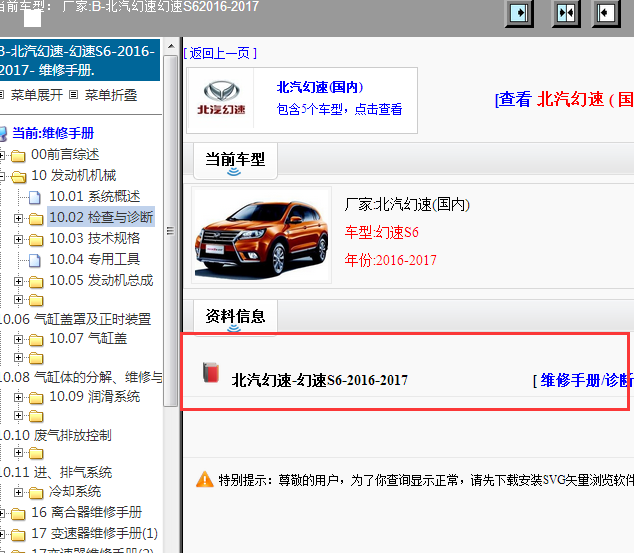Click the 菜单折叠 collapse-all icon
Viewport: 634px width, 553px height.
(73, 95)
